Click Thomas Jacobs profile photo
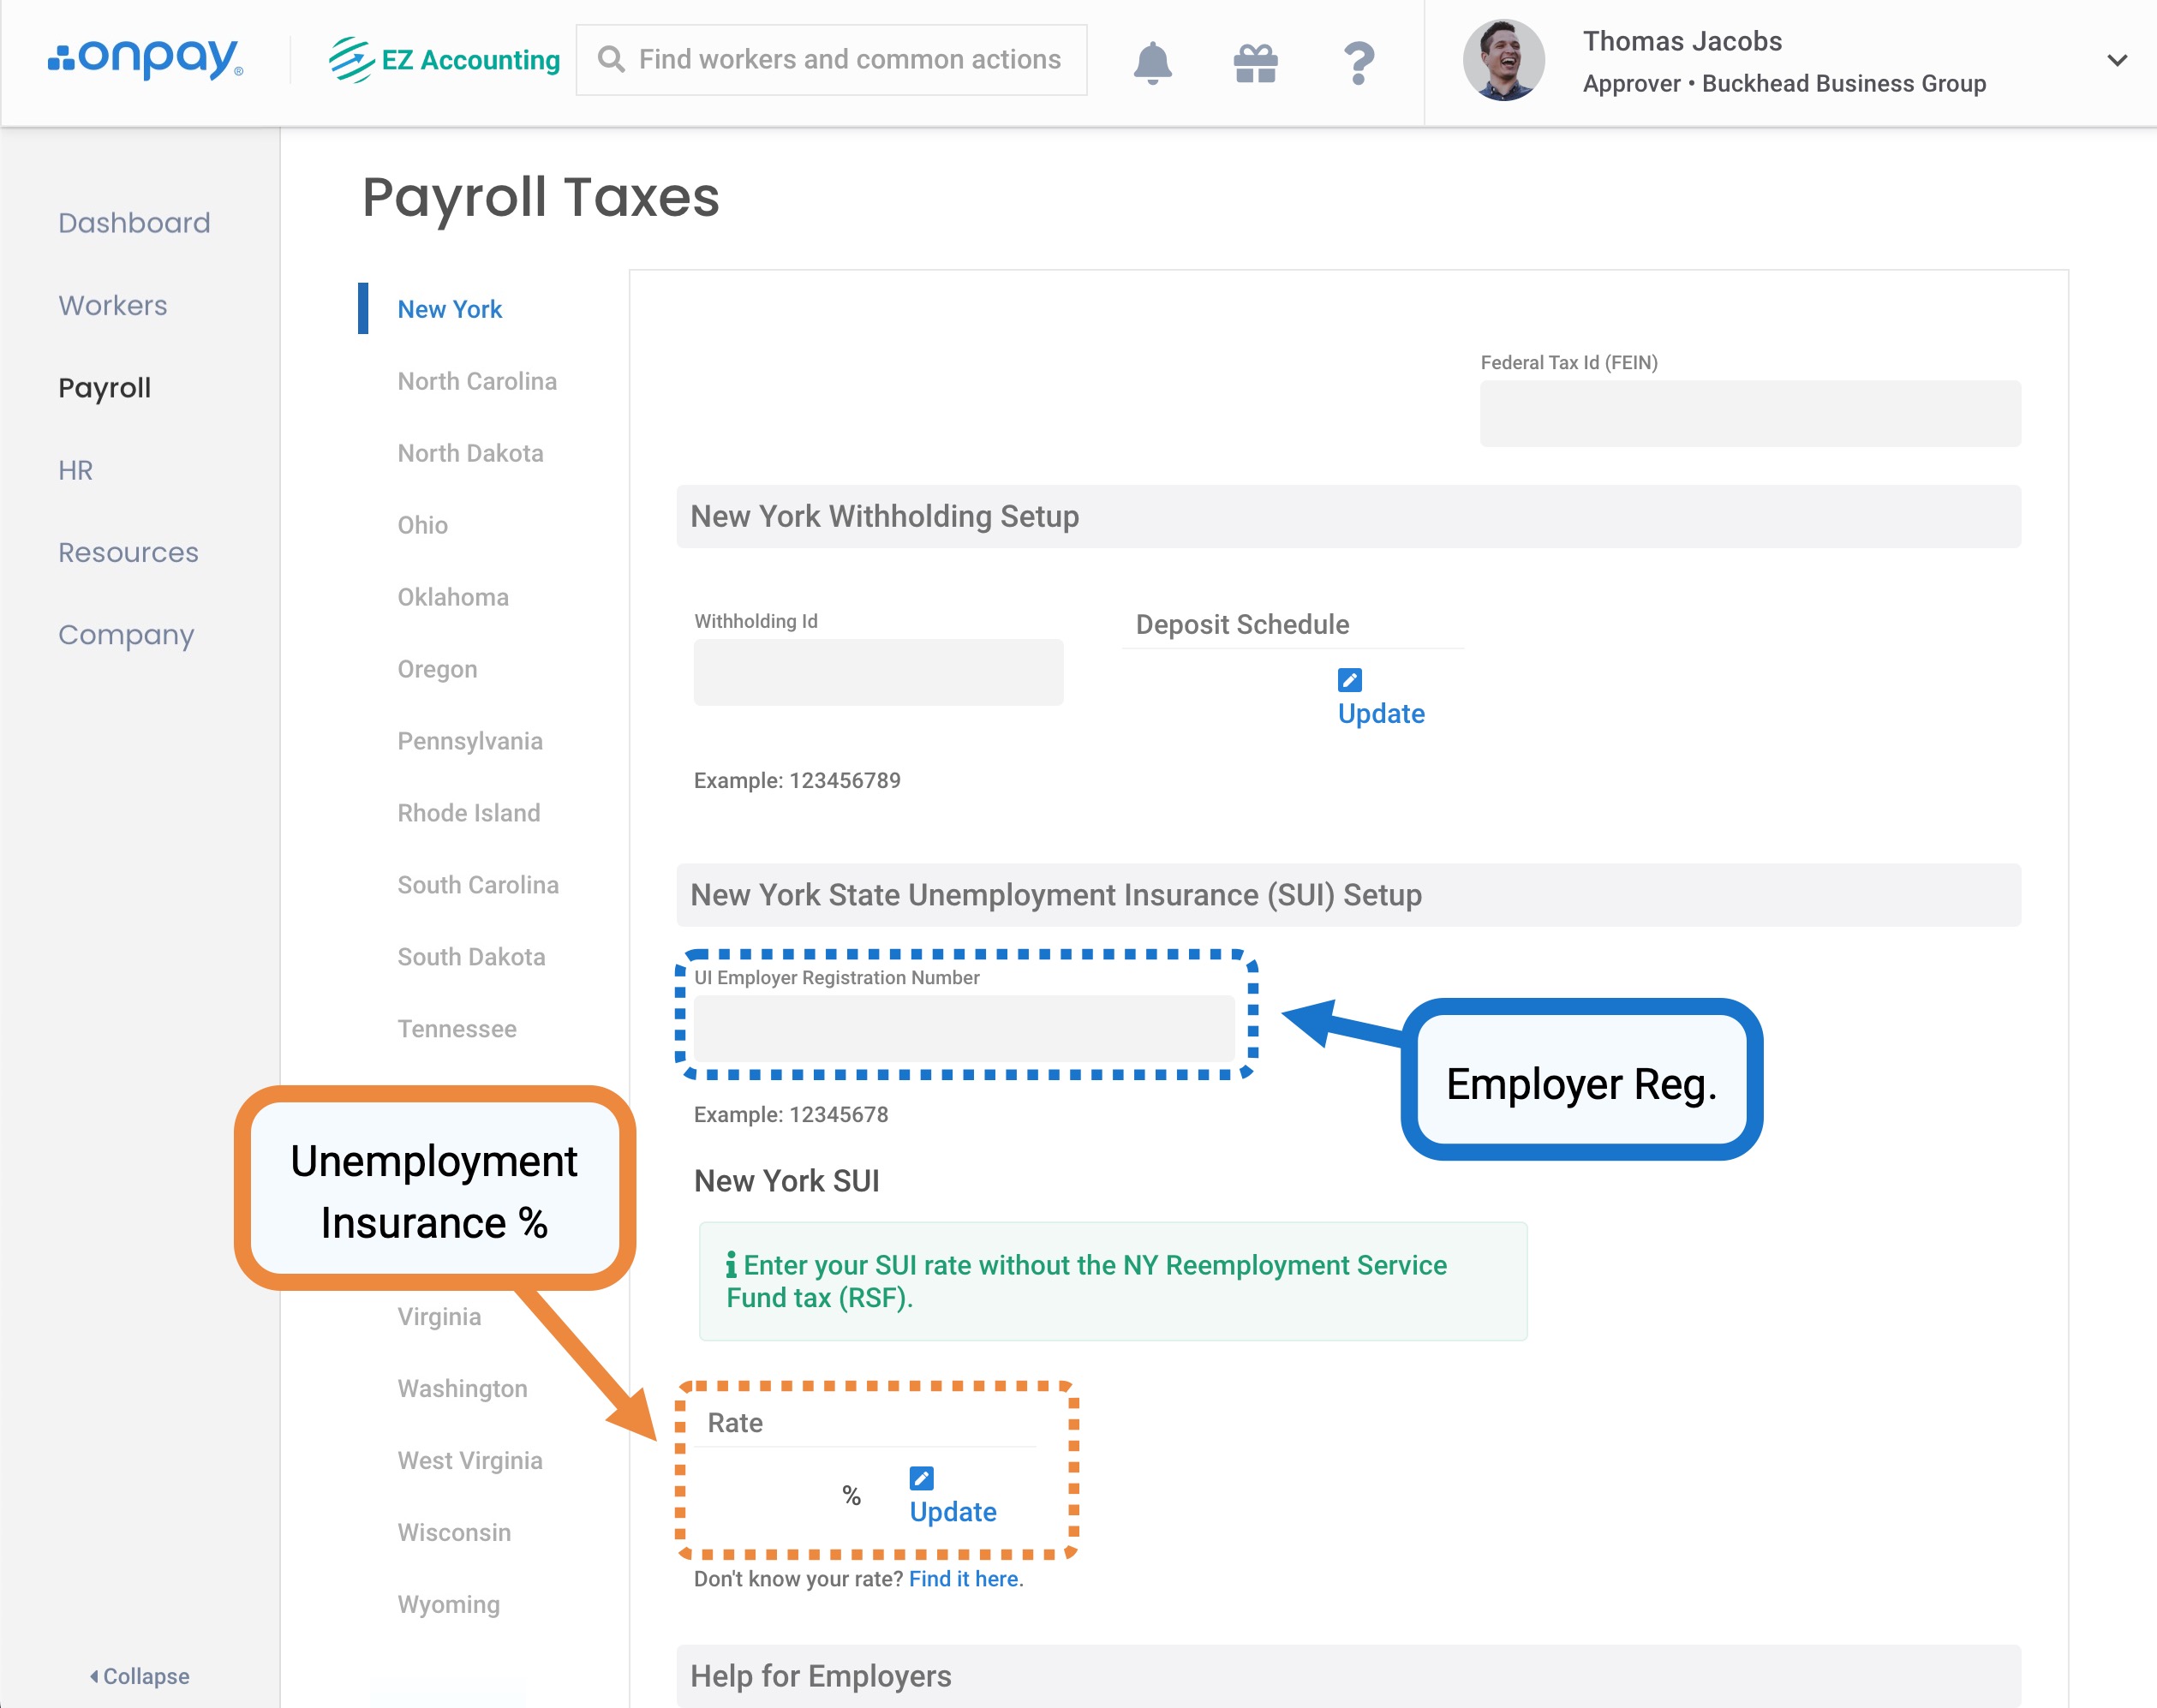This screenshot has height=1708, width=2157. 1503,60
